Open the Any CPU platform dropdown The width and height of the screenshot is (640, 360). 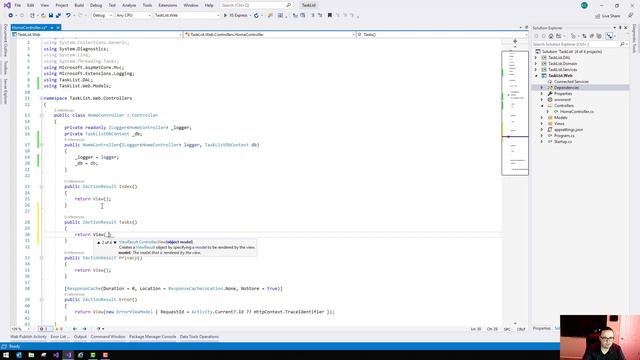pyautogui.click(x=133, y=16)
